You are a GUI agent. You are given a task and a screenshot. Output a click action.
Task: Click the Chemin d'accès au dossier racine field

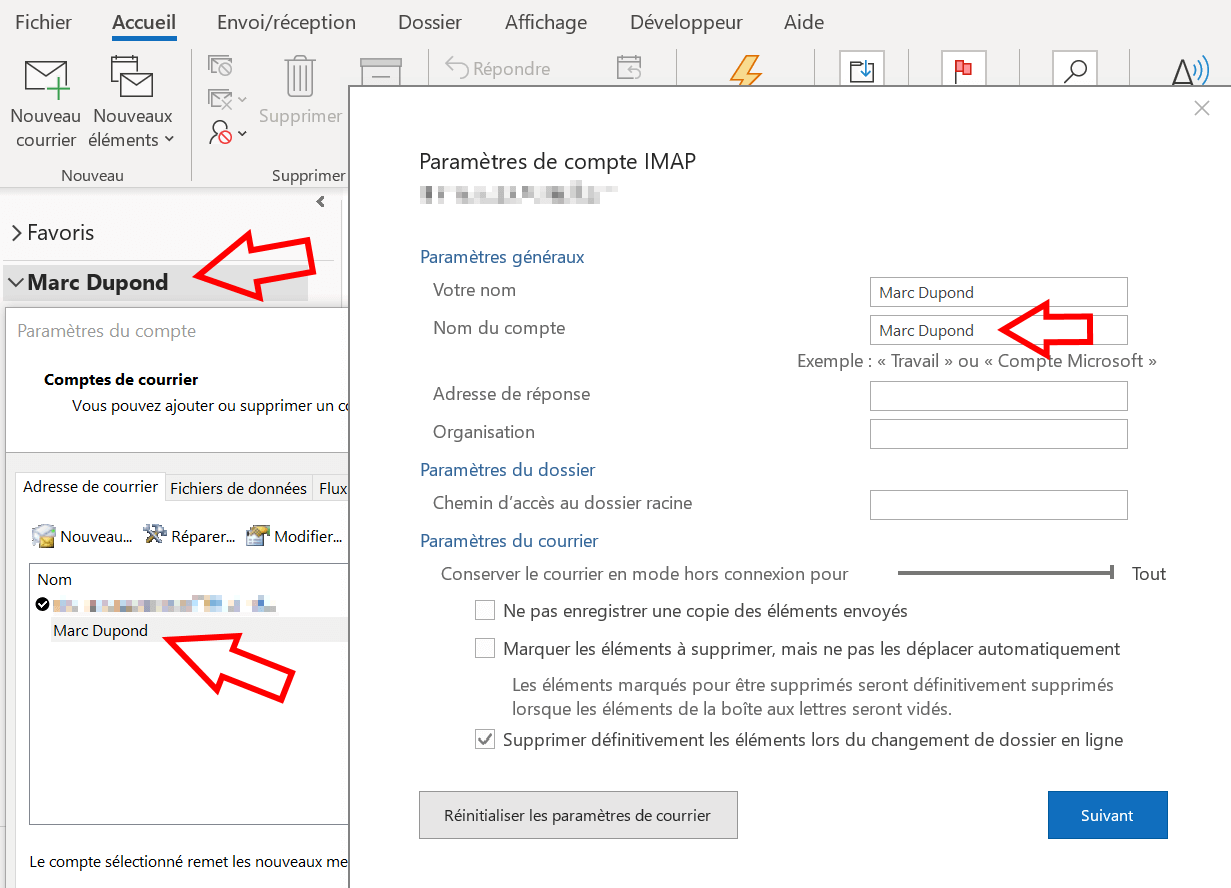(x=998, y=504)
